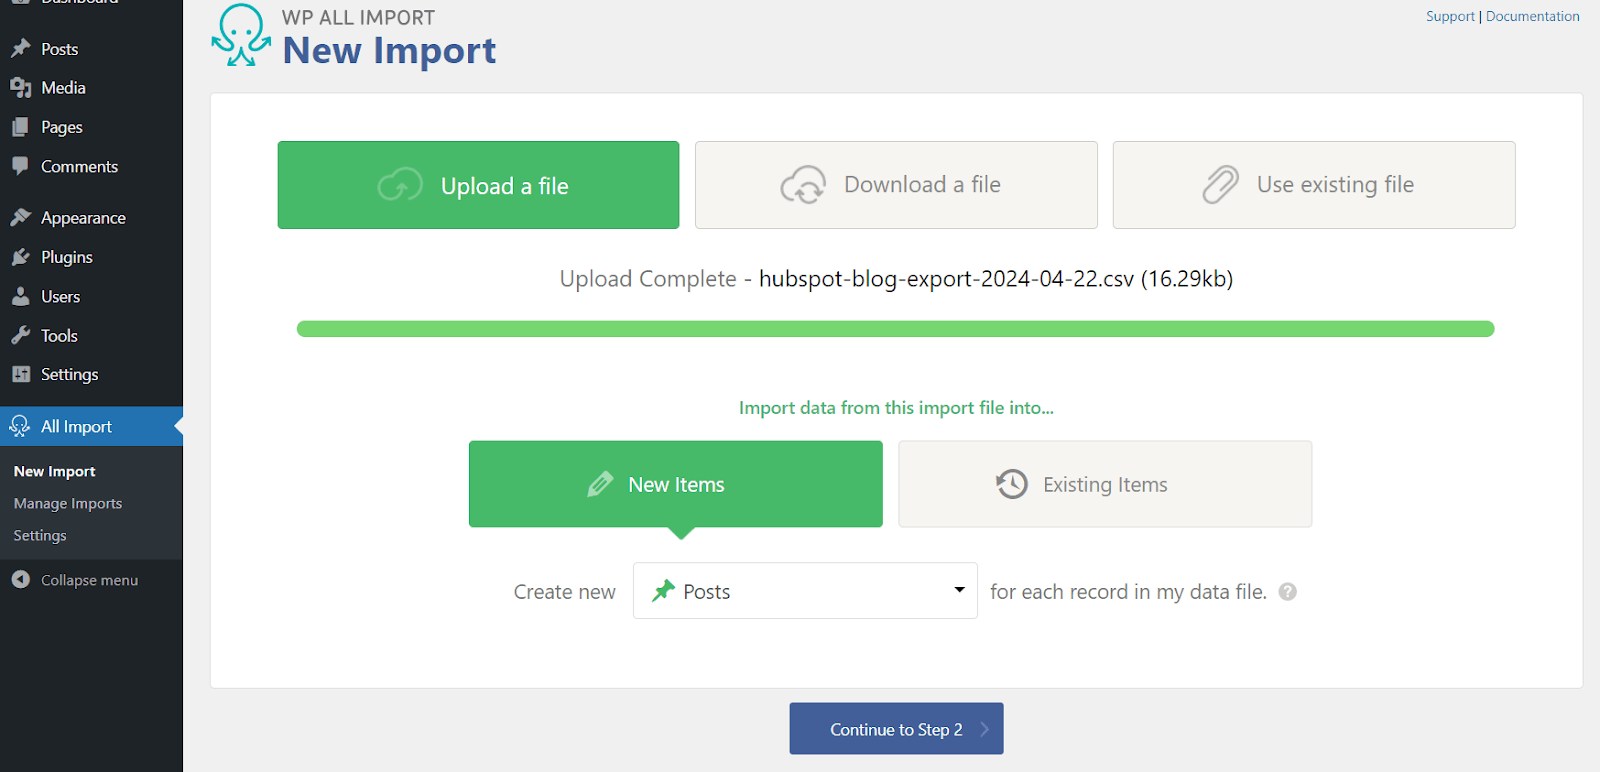Click the Media sidebar icon
The image size is (1600, 772).
pos(21,88)
